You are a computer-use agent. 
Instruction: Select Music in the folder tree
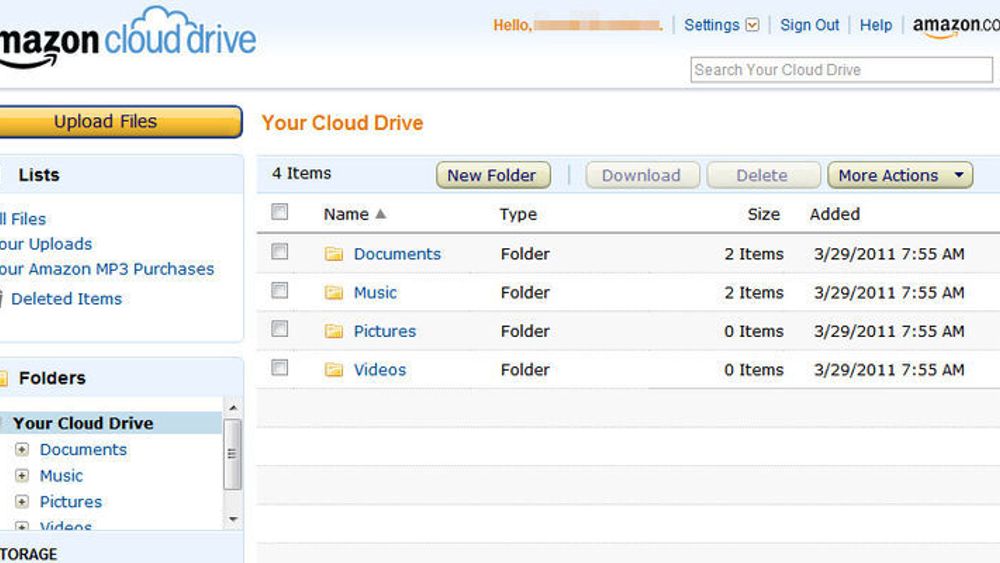point(61,476)
